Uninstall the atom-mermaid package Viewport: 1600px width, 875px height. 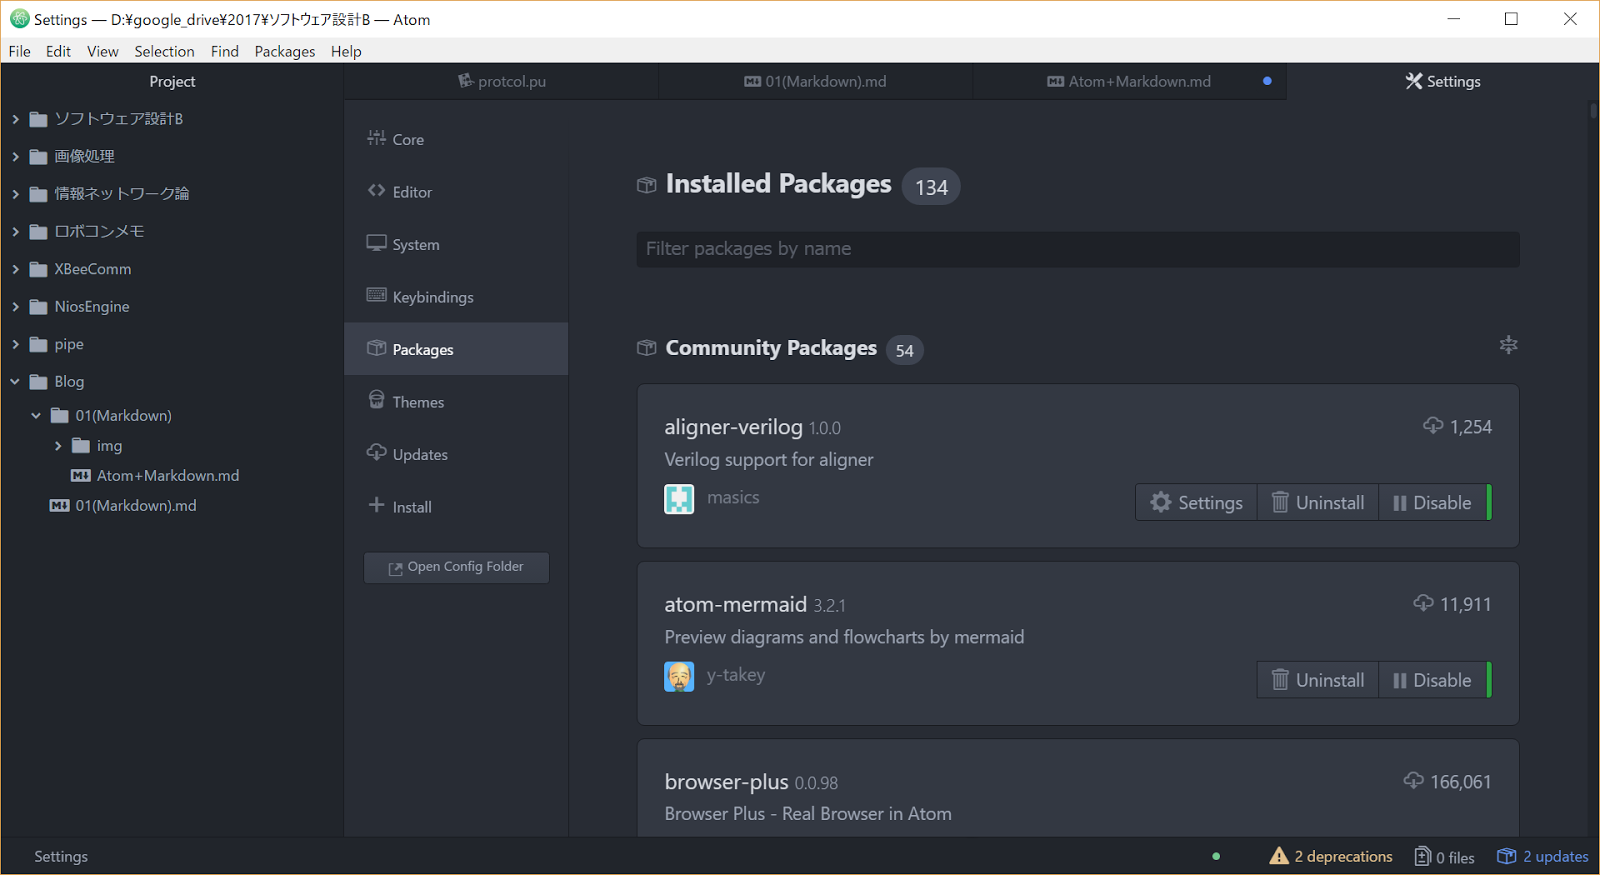1318,680
